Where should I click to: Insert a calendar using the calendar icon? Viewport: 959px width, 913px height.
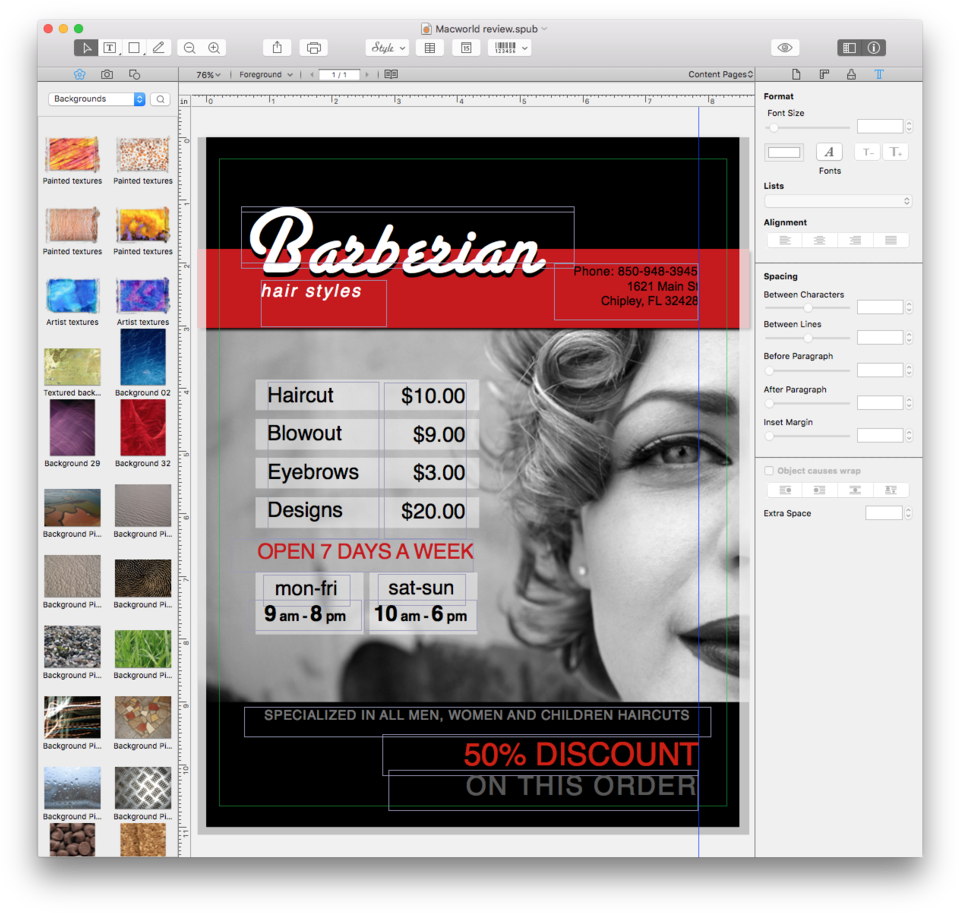coord(466,48)
